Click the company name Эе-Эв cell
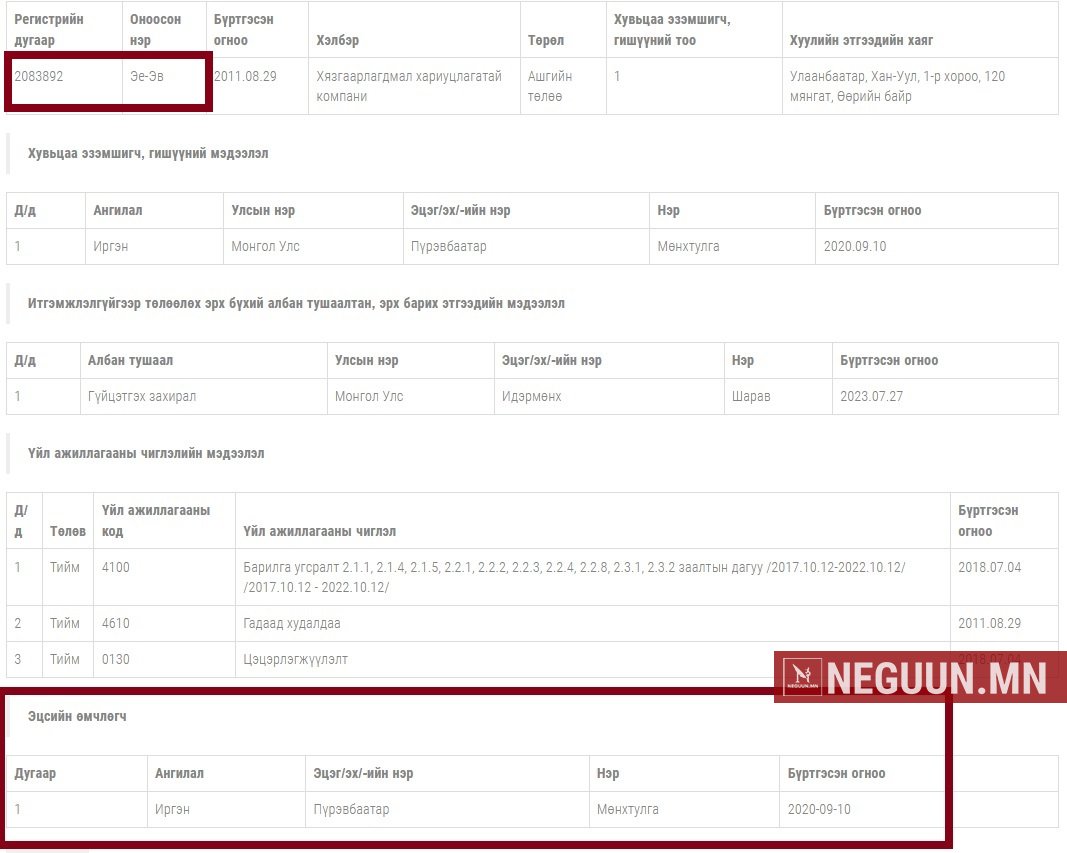The width and height of the screenshot is (1067, 853). pos(147,76)
